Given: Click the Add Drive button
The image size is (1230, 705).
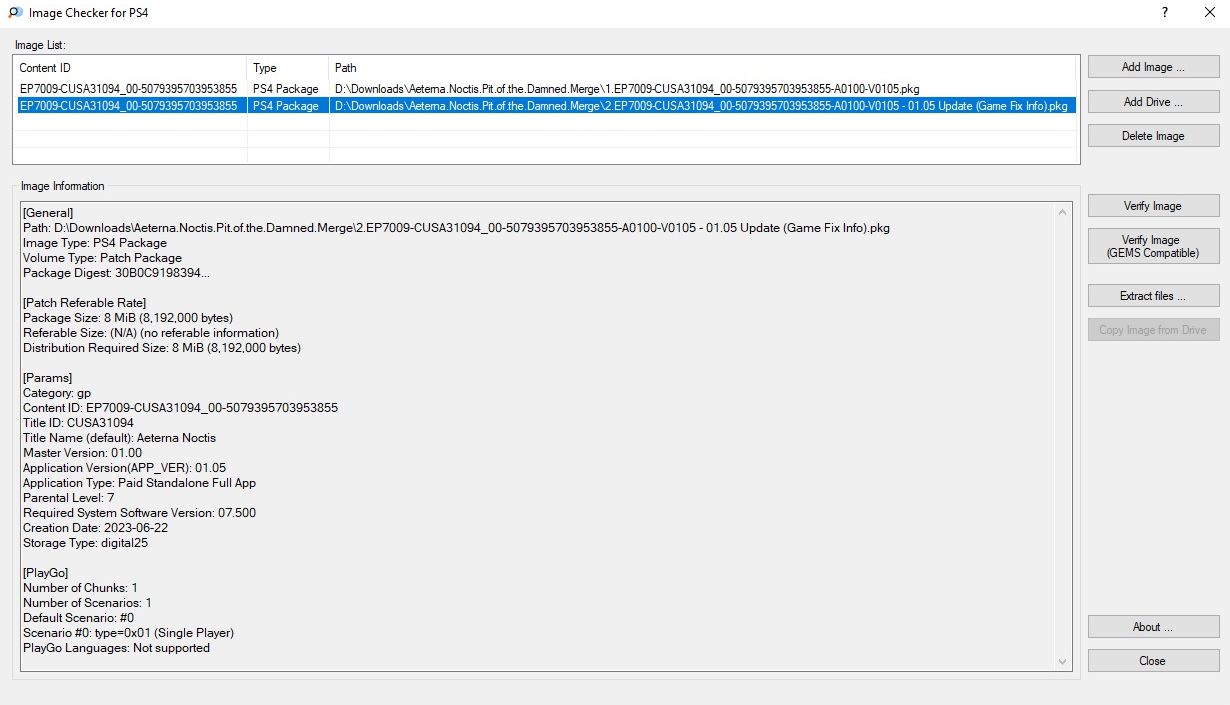Looking at the screenshot, I should click(1153, 102).
